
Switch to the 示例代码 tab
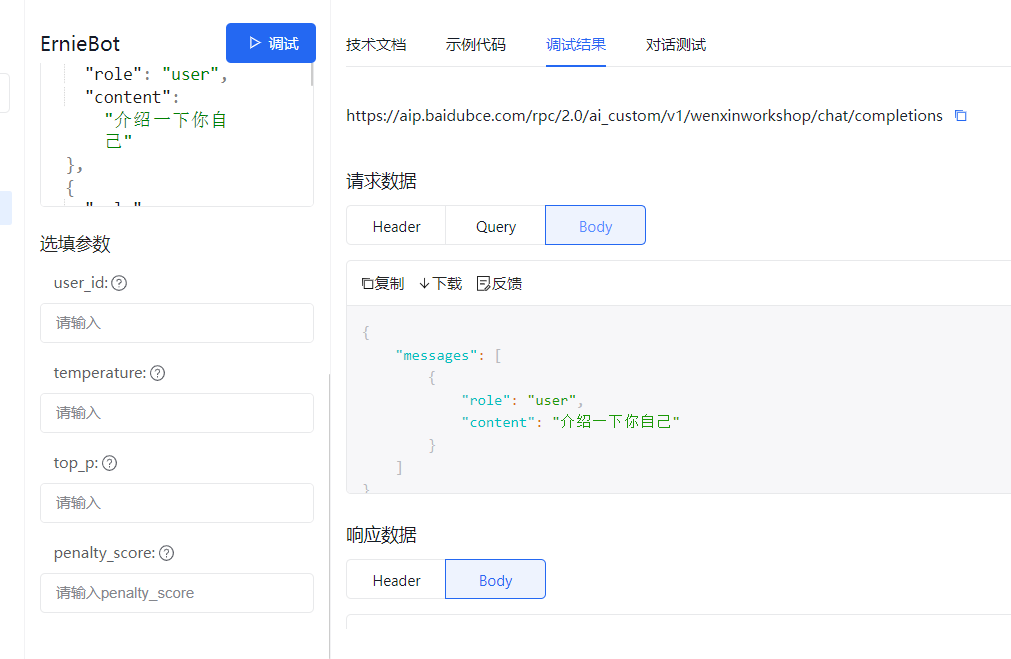click(476, 44)
